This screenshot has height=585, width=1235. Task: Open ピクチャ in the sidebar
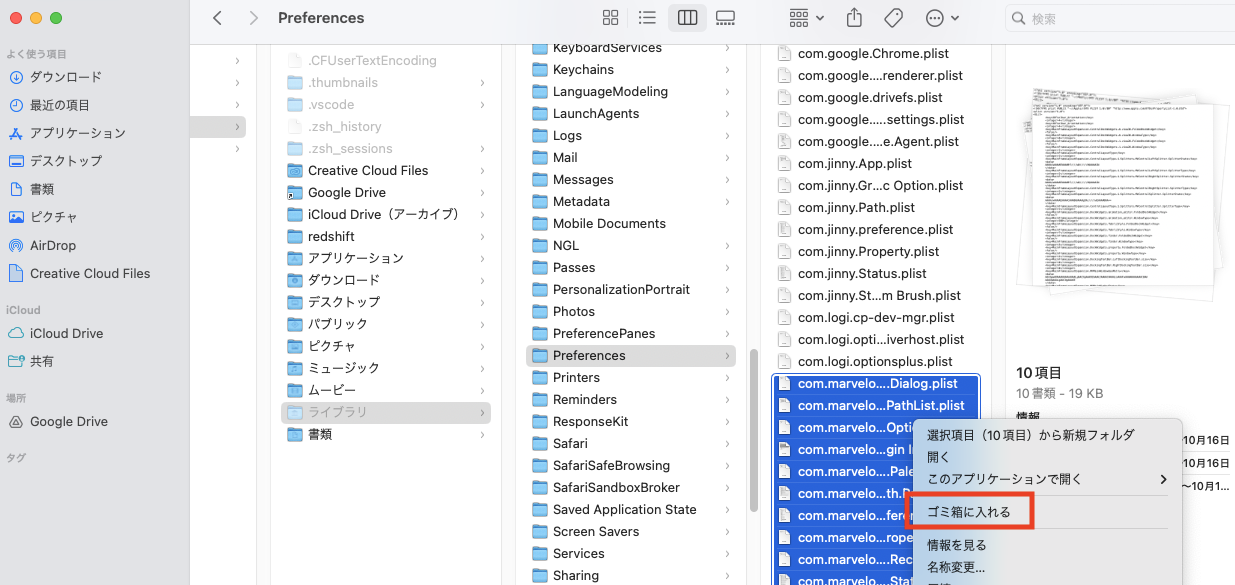53,217
